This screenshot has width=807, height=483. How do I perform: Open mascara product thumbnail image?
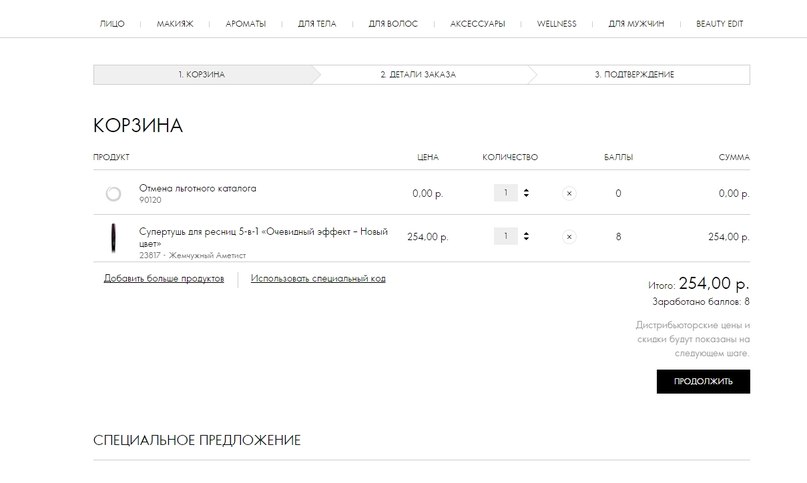click(113, 237)
